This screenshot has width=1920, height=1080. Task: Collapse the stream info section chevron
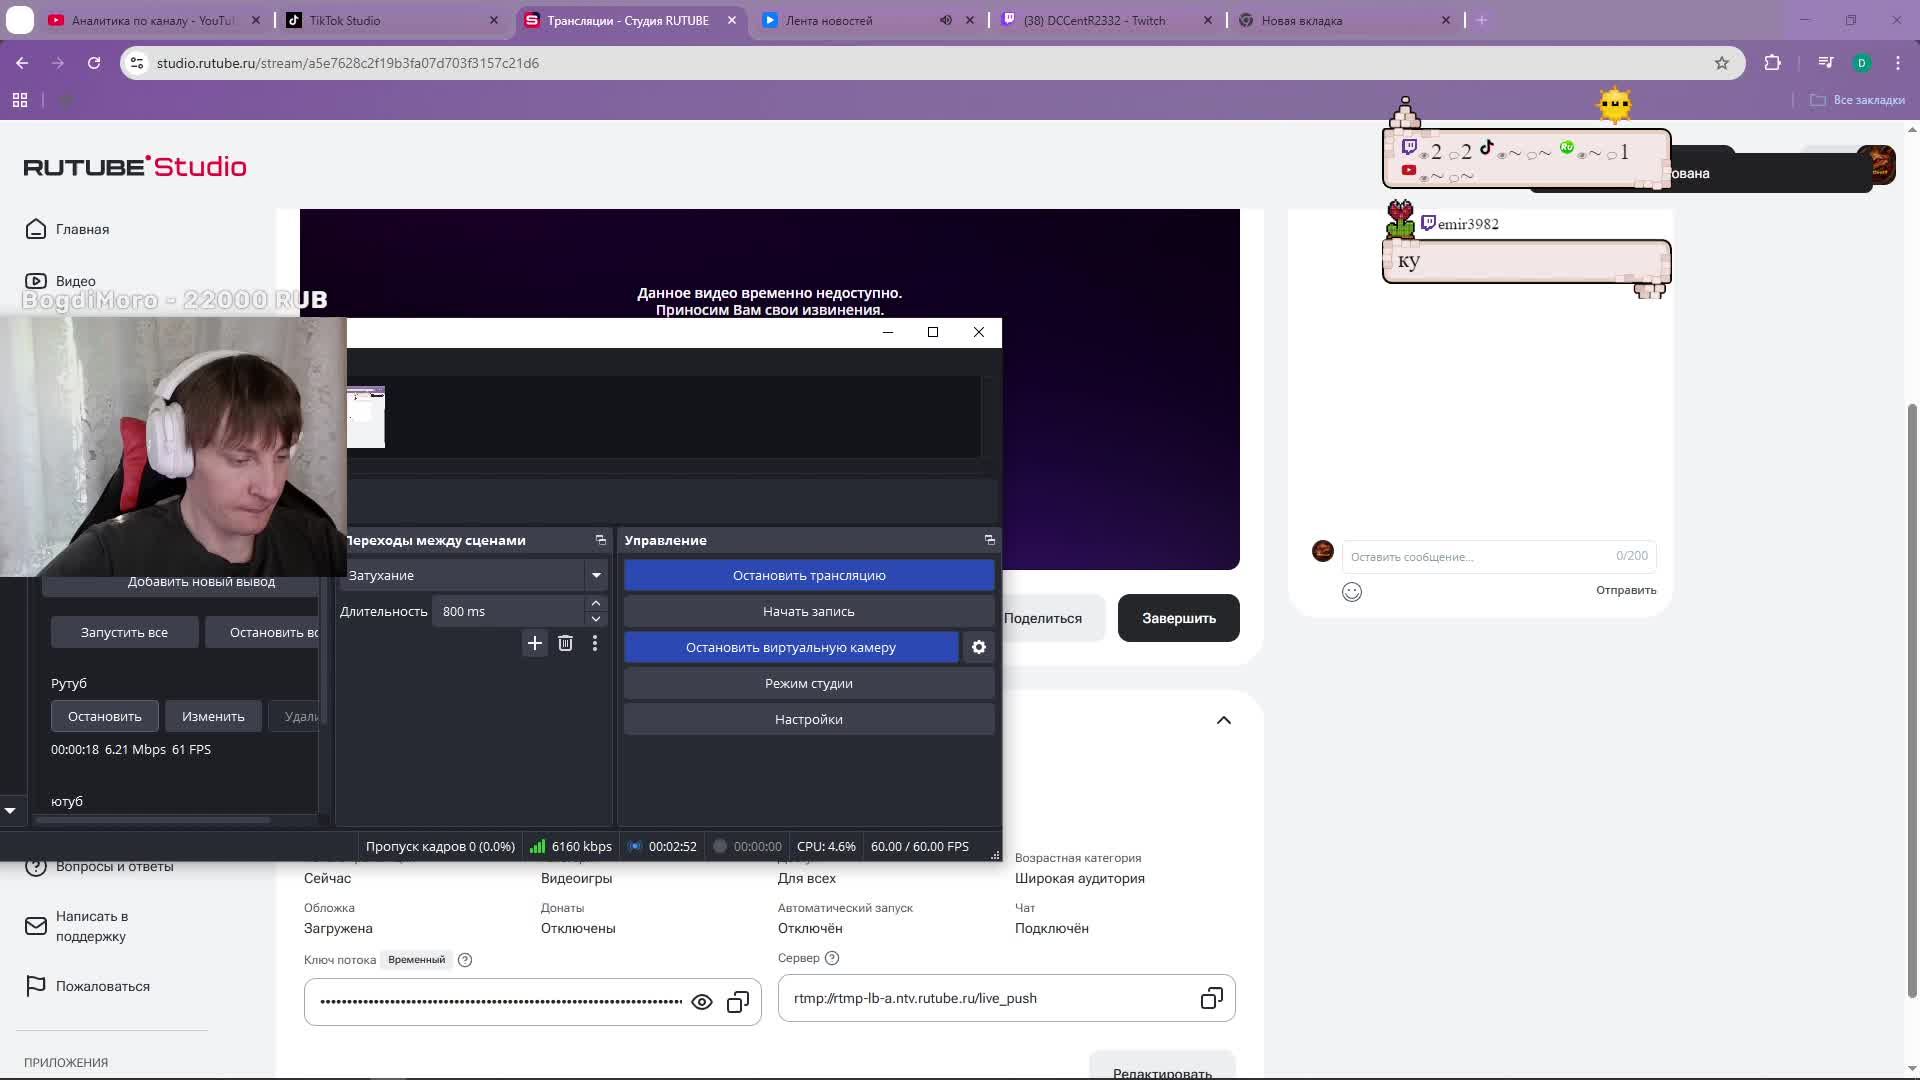(1224, 720)
